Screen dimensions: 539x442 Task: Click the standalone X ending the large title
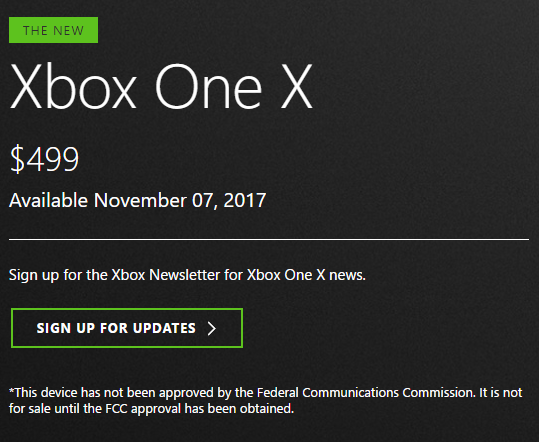(297, 86)
